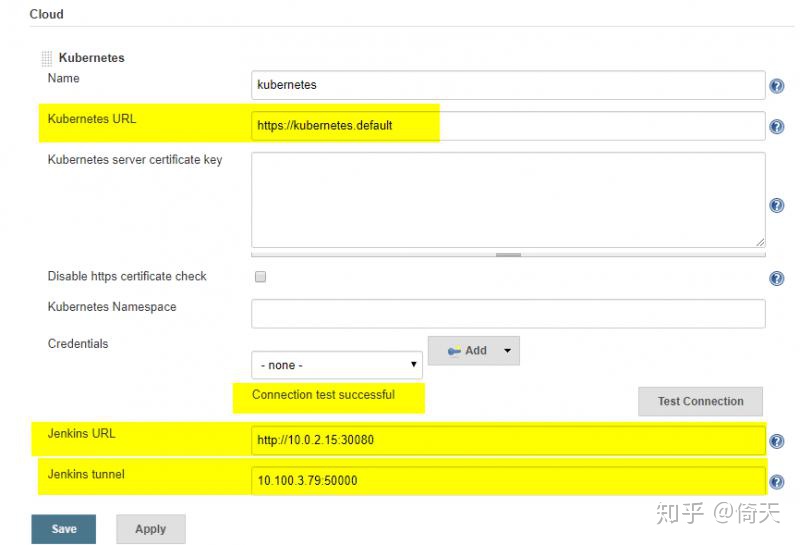The height and width of the screenshot is (545, 800).
Task: Open the Credentials '- none -' dropdown
Action: (x=337, y=365)
